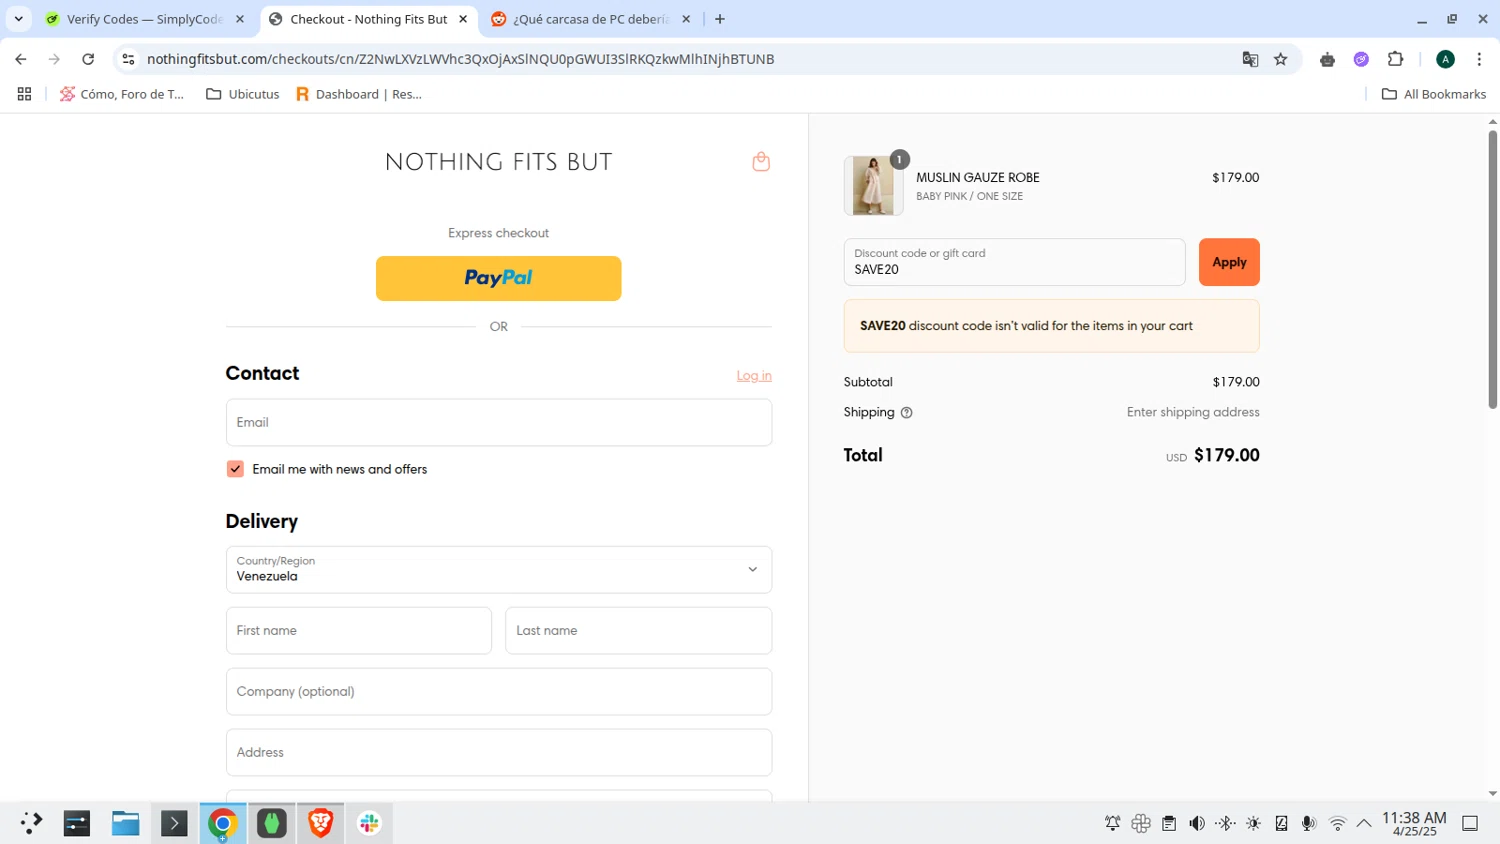Open Chrome three-dot menu
The image size is (1500, 844).
point(1479,59)
